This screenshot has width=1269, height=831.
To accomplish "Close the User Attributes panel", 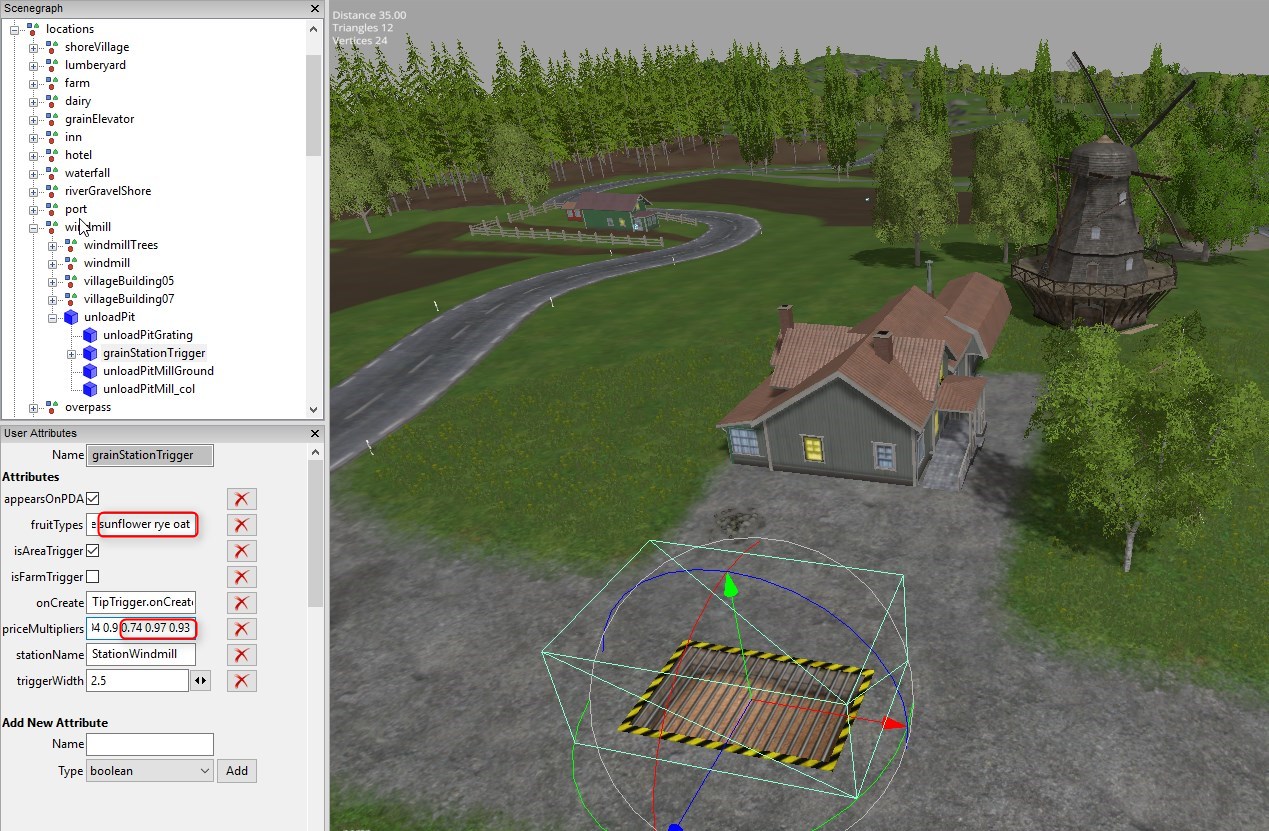I will tap(316, 433).
